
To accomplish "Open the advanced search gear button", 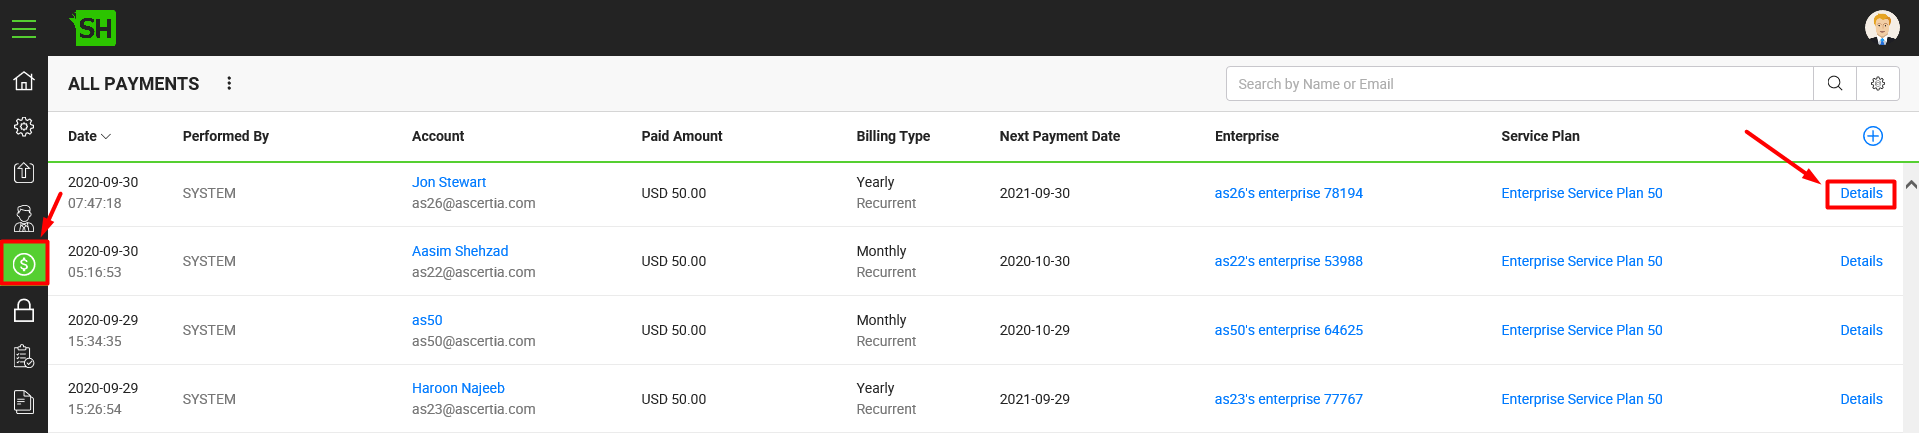I will [x=1878, y=84].
